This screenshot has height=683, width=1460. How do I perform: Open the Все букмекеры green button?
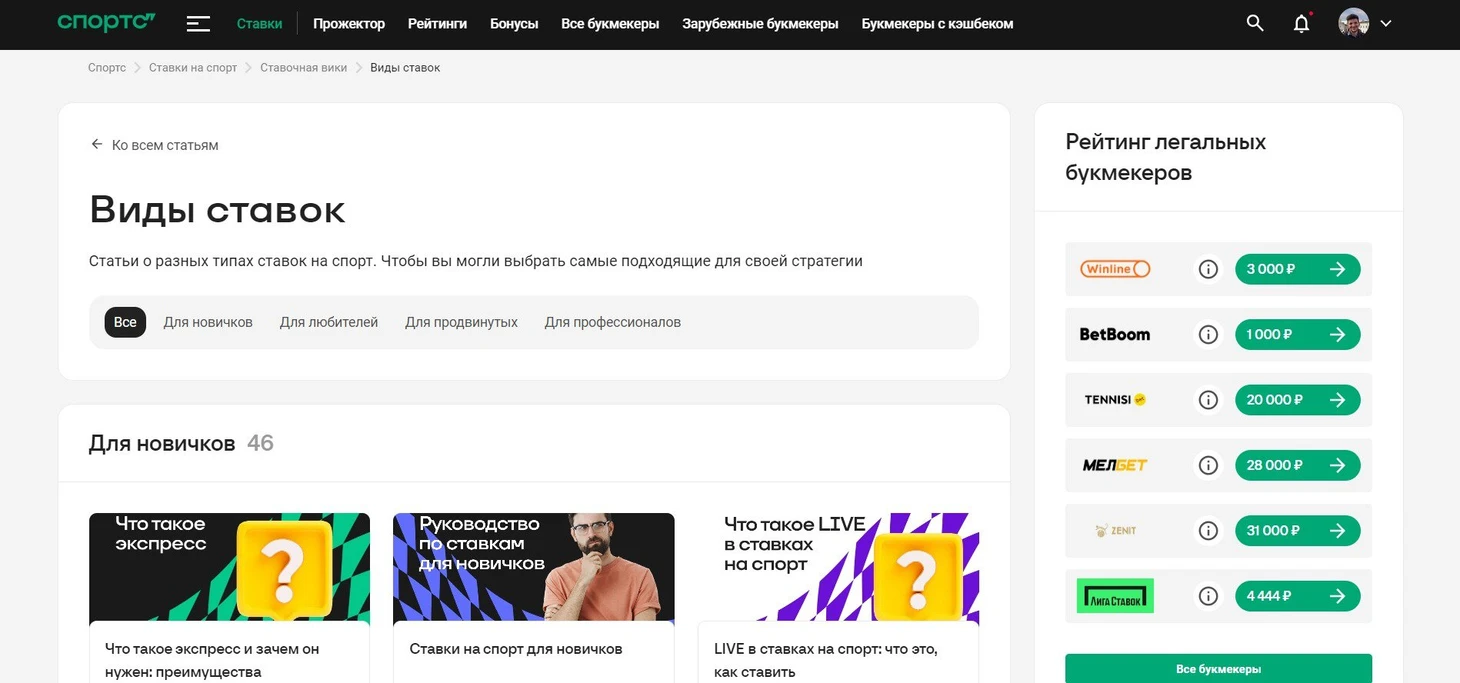click(1218, 668)
